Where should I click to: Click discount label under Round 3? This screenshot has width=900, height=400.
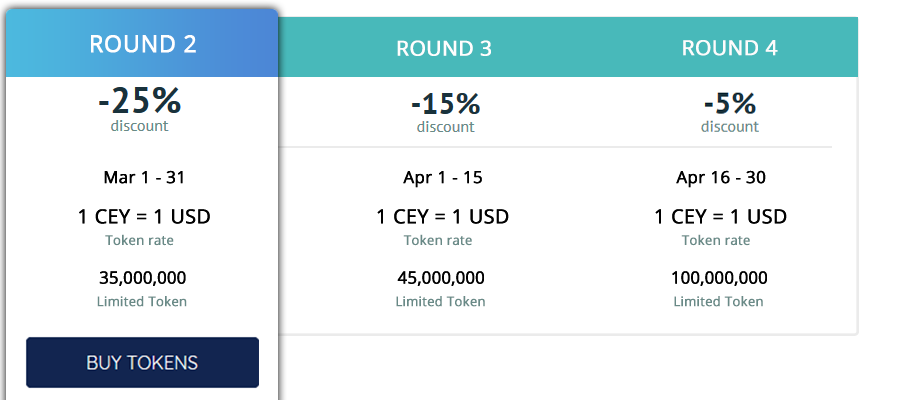tap(445, 127)
